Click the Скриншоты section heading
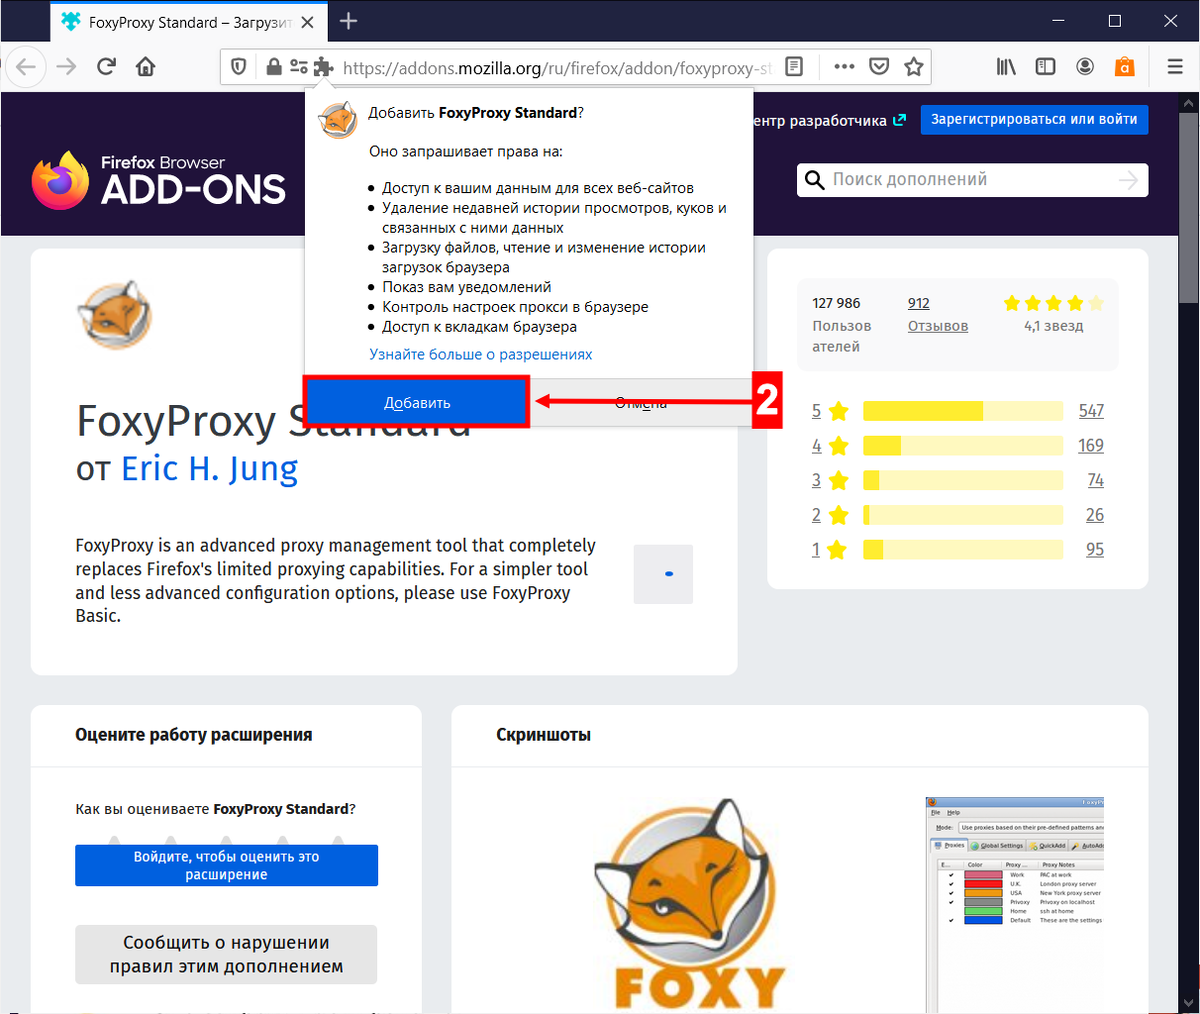Screen dimensions: 1200x1014 click(543, 735)
